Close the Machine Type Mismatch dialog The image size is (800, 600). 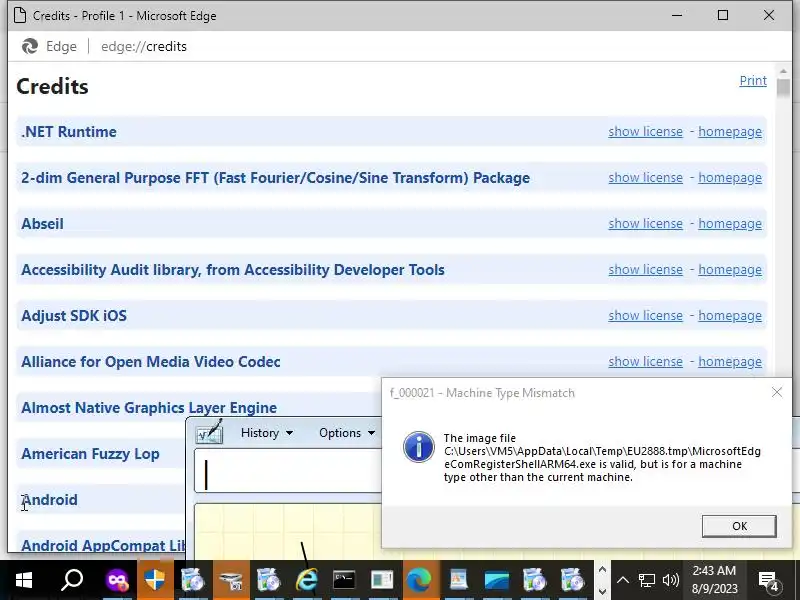tap(777, 392)
